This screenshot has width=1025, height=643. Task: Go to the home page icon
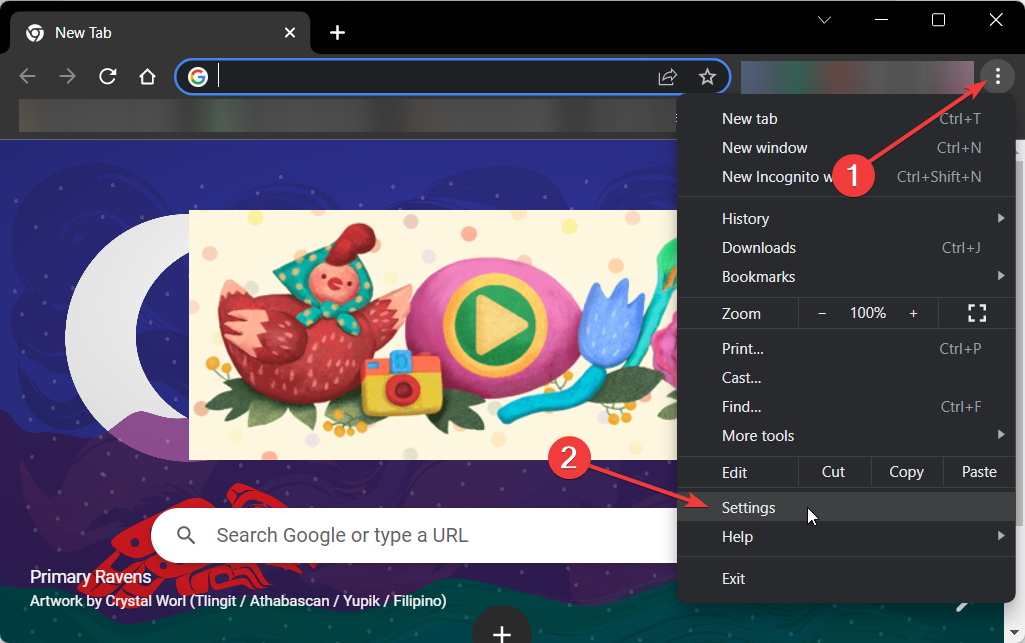148,76
